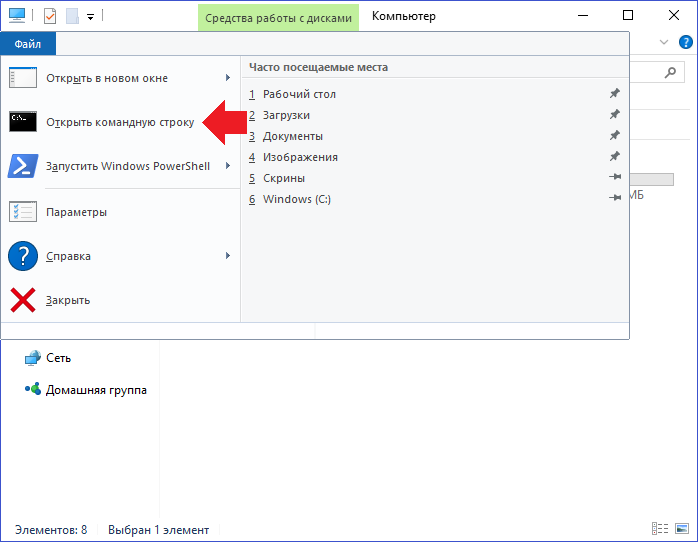The width and height of the screenshot is (698, 542).
Task: Pin Скрины to the frequent places list
Action: coord(615,177)
